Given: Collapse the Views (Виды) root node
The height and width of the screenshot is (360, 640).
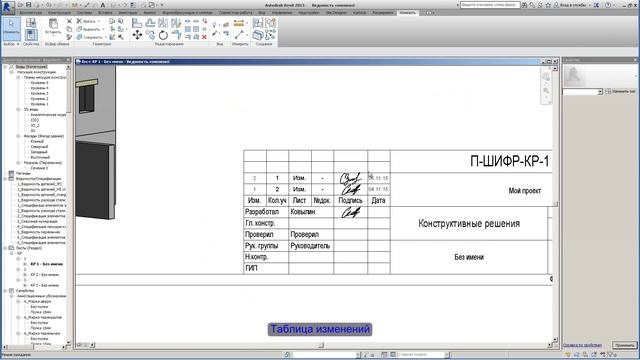Looking at the screenshot, I should [x=6, y=67].
